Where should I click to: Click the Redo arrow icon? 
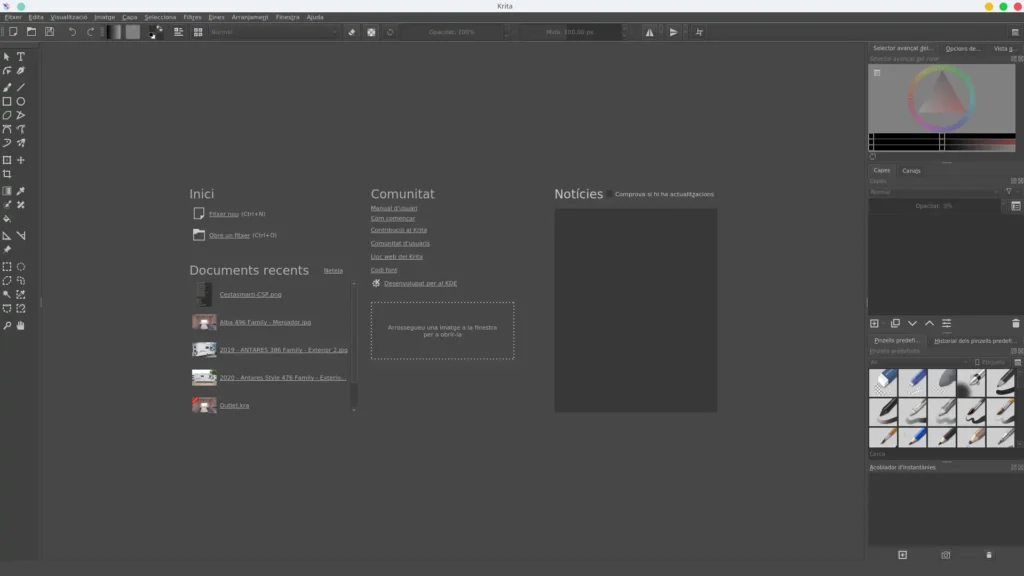91,31
